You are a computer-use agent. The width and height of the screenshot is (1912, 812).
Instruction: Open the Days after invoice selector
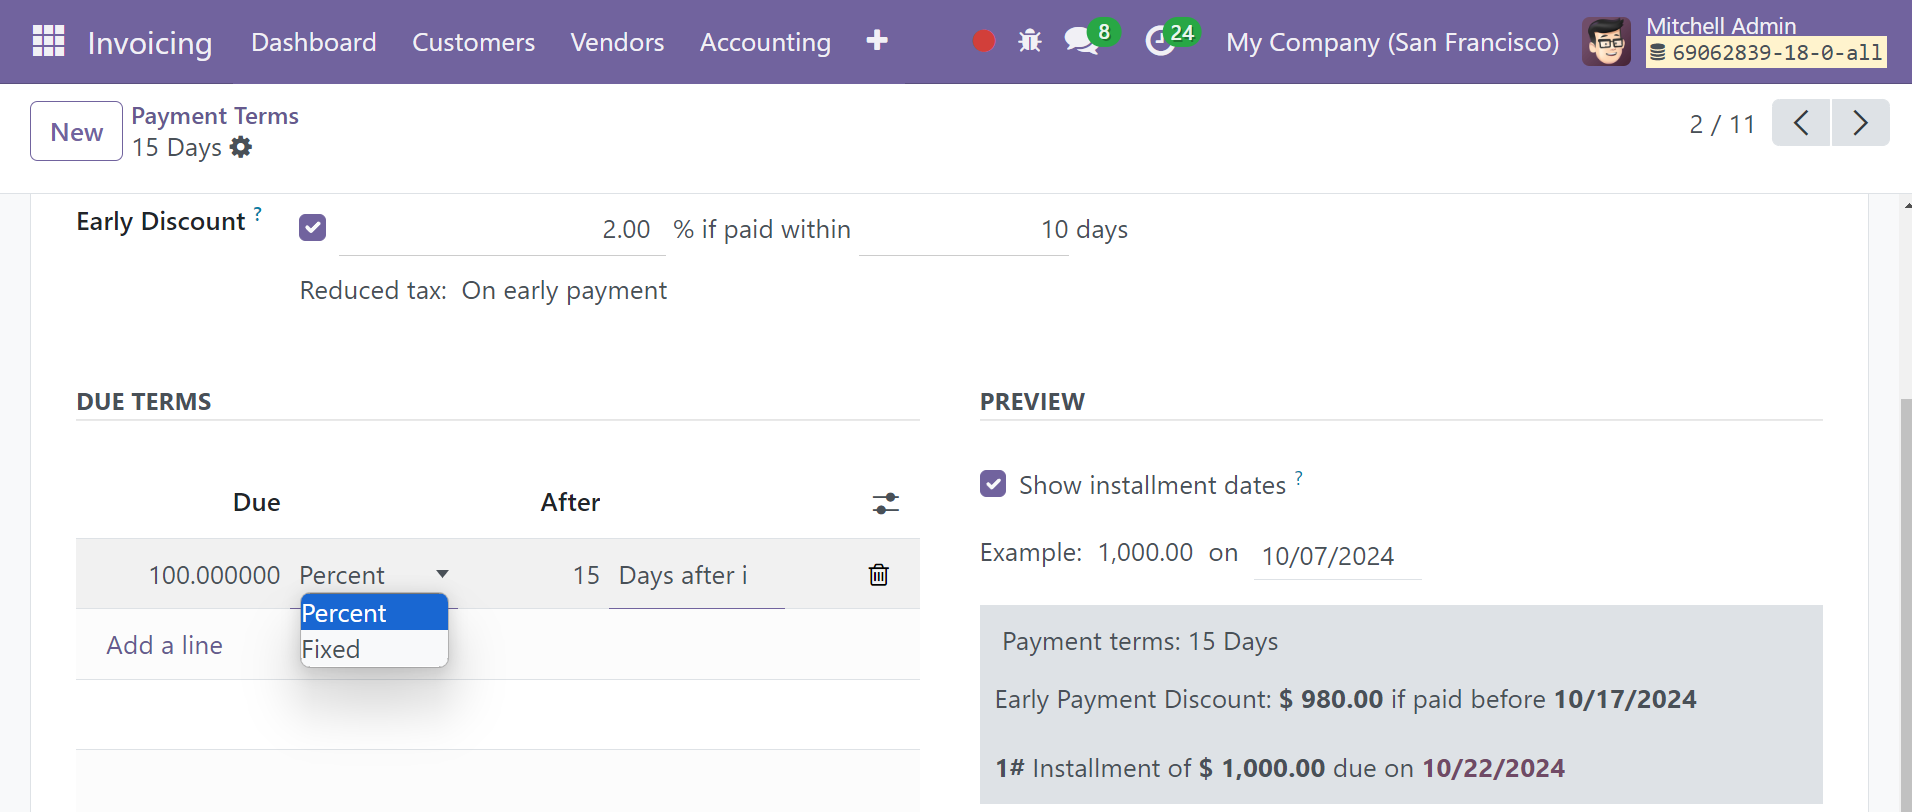point(696,575)
